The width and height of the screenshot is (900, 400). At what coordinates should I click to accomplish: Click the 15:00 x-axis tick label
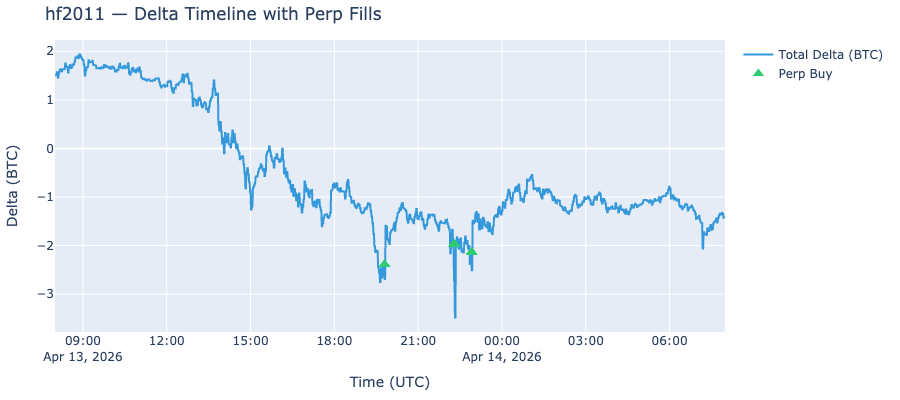(x=250, y=341)
